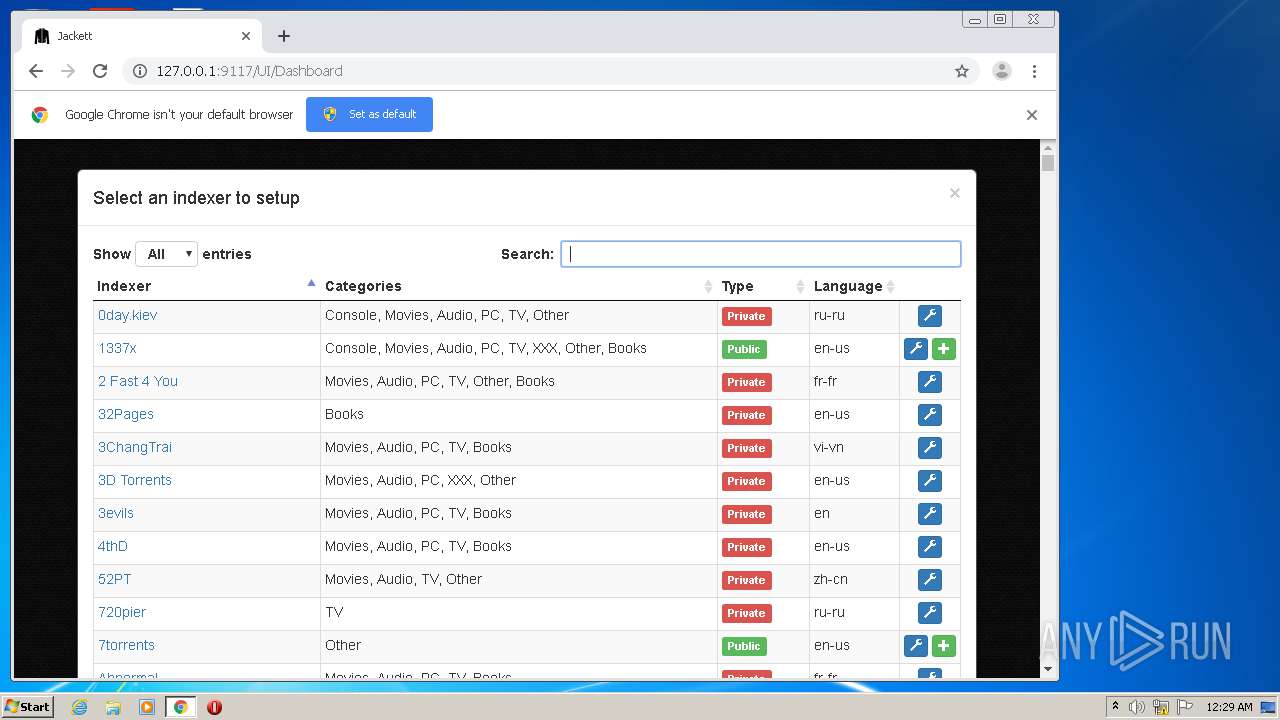This screenshot has width=1280, height=720.
Task: Configure the 3ChangTrai indexer
Action: [930, 448]
